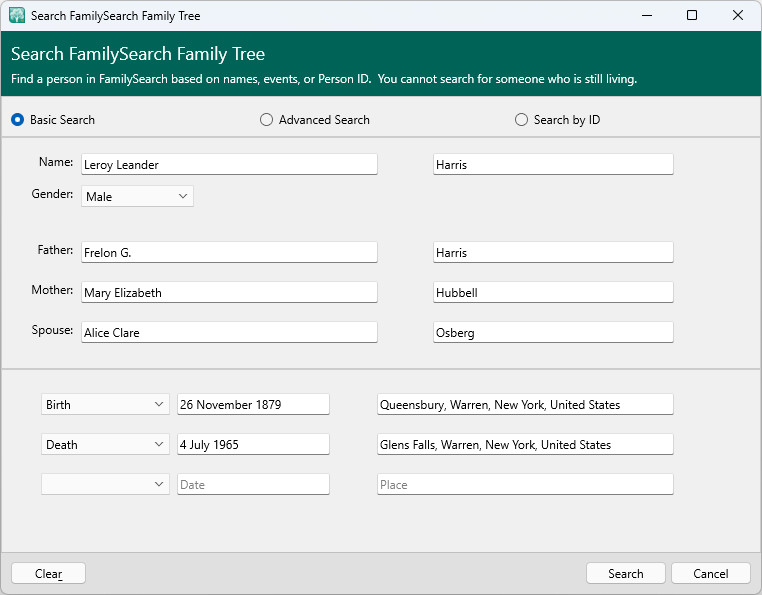Viewport: 762px width, 595px height.
Task: Click the Cancel button
Action: (710, 574)
